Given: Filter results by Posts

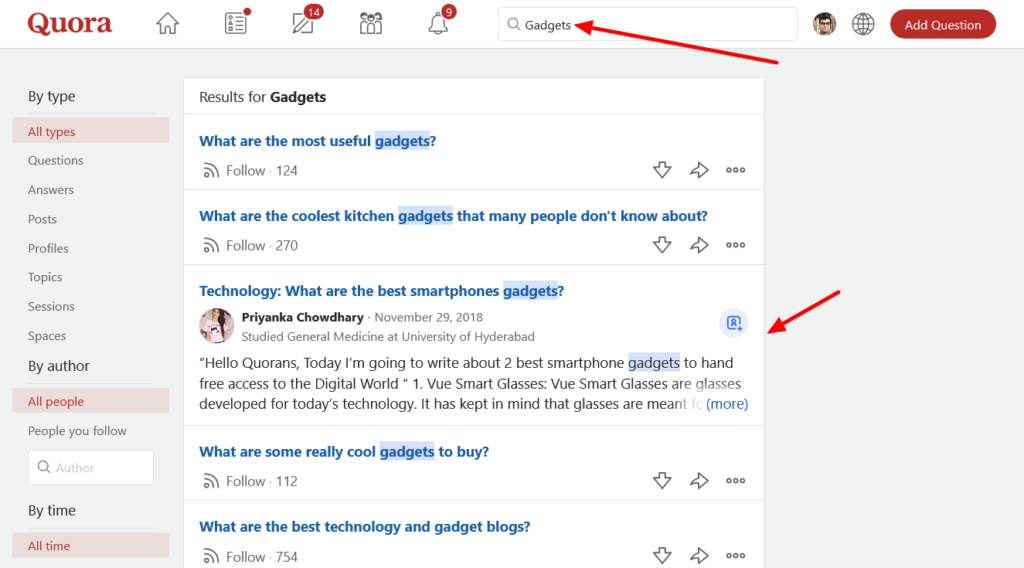Looking at the screenshot, I should pos(42,219).
